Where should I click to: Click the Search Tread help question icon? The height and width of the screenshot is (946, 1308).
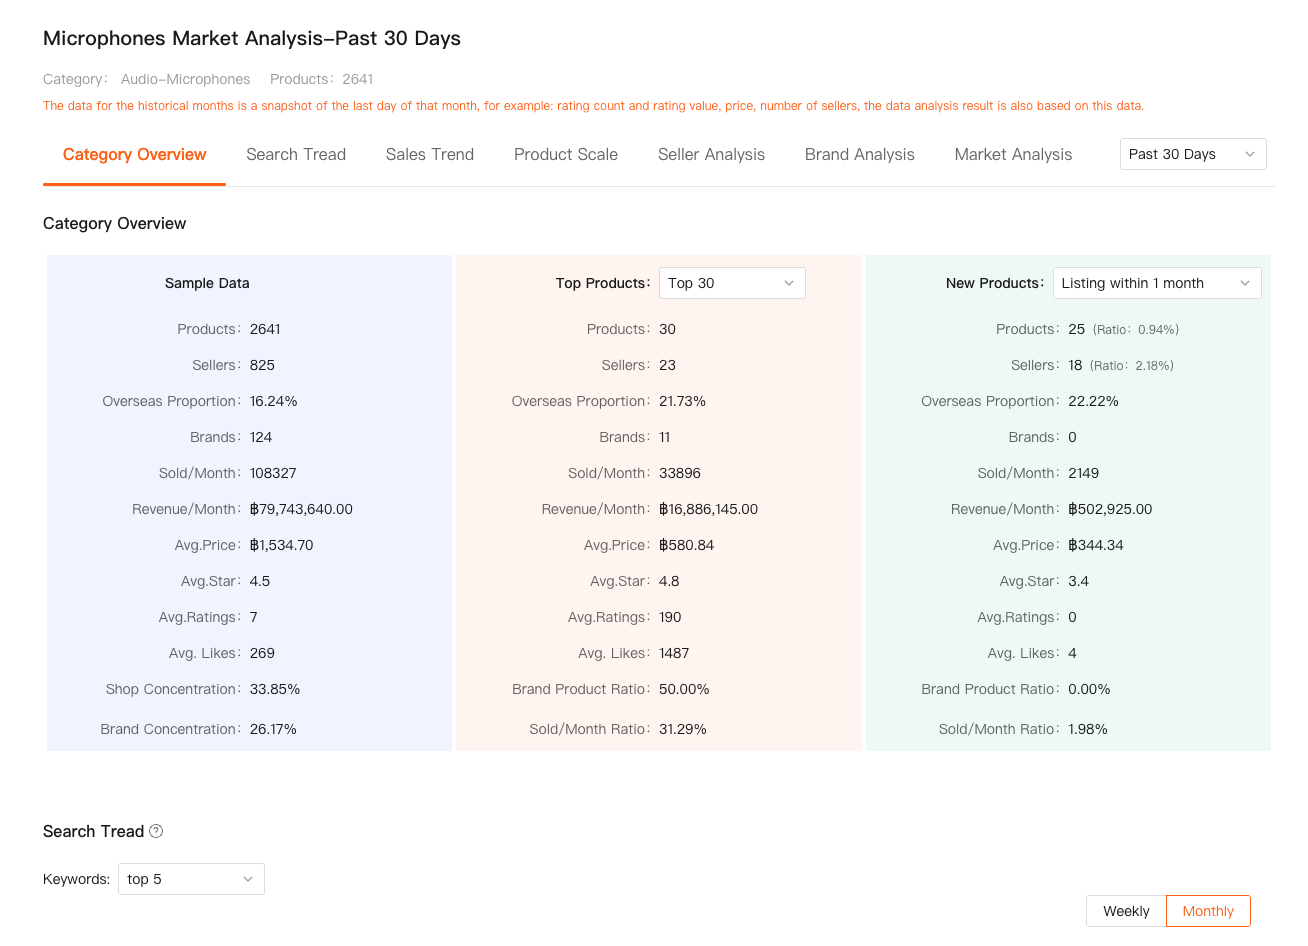[156, 831]
